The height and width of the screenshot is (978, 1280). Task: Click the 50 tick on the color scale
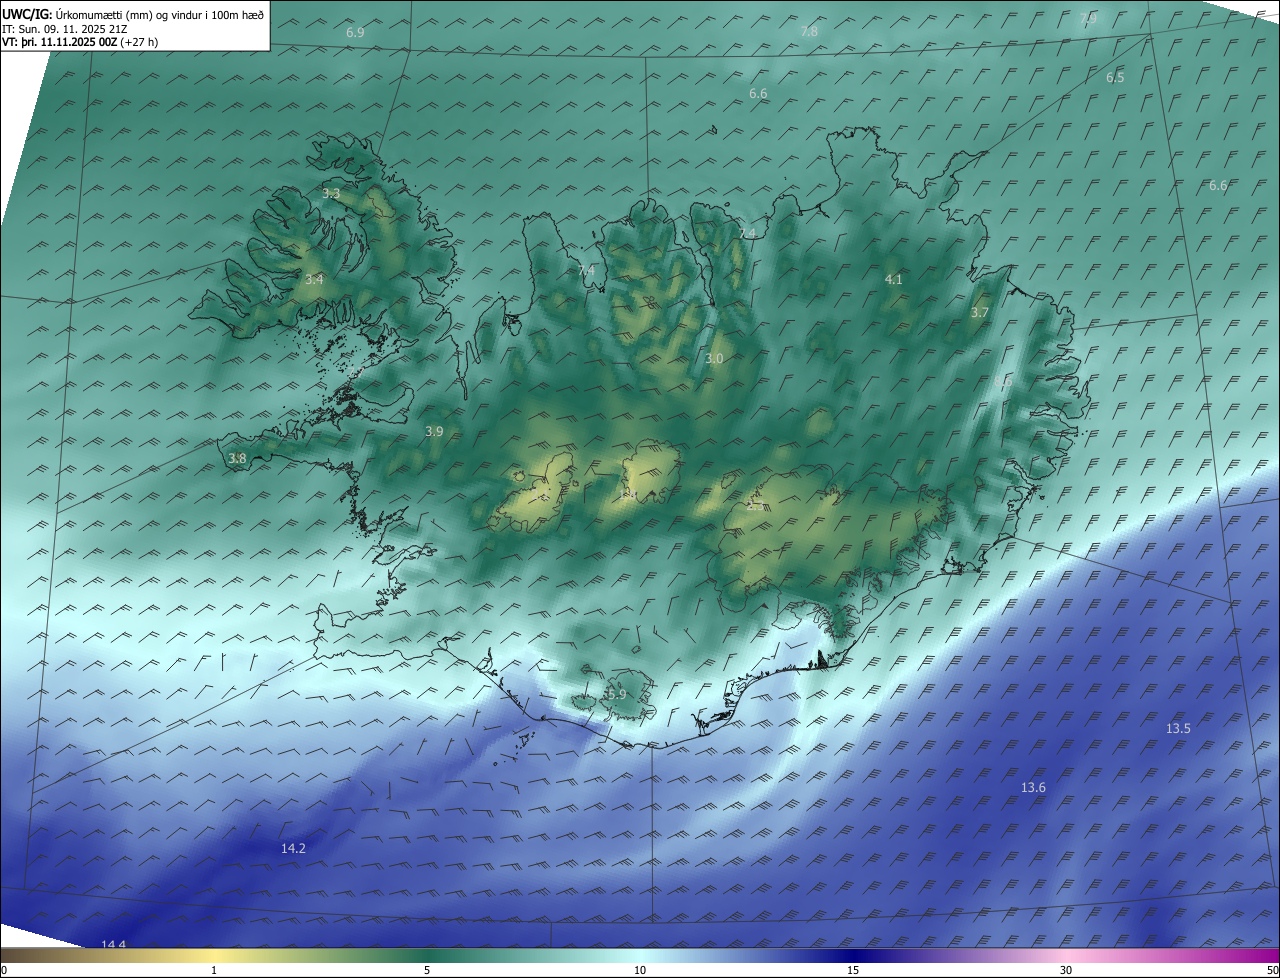(x=1273, y=970)
